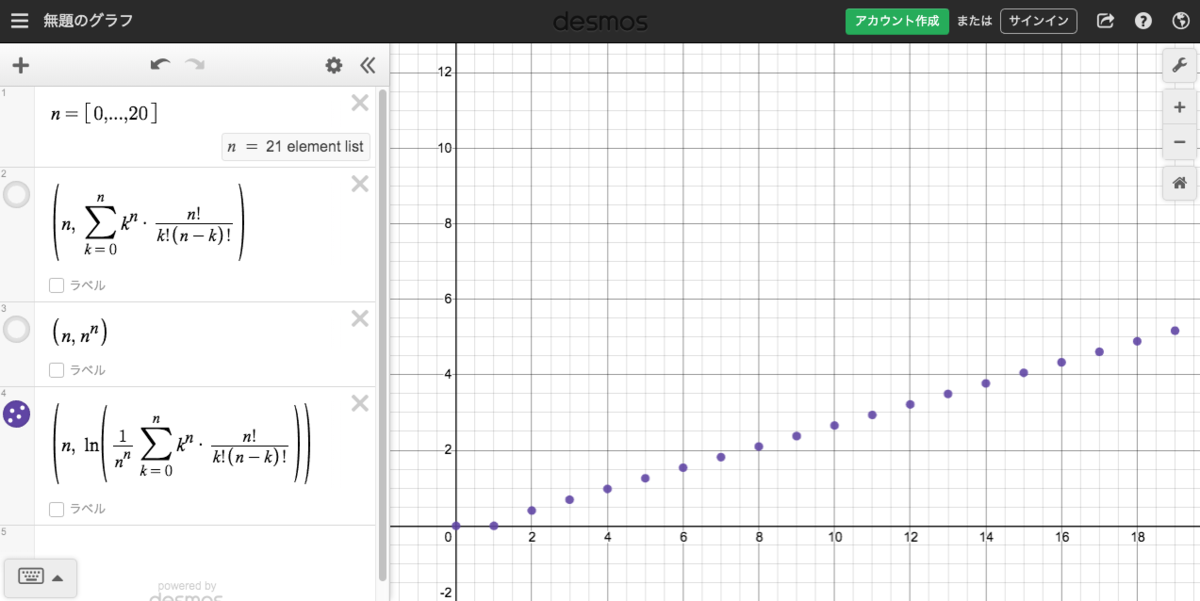This screenshot has width=1200, height=601.
Task: Redo the last action
Action: coord(194,65)
